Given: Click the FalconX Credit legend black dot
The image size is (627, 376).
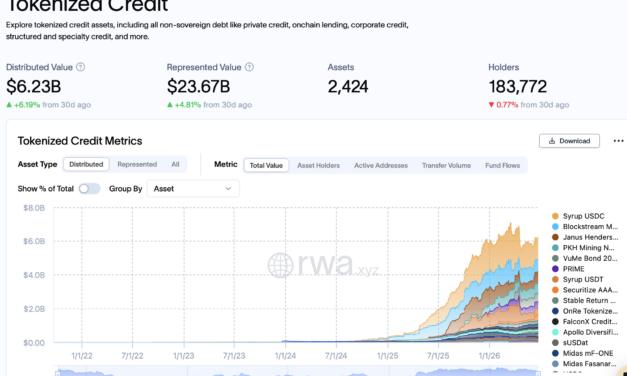Looking at the screenshot, I should pyautogui.click(x=555, y=322).
